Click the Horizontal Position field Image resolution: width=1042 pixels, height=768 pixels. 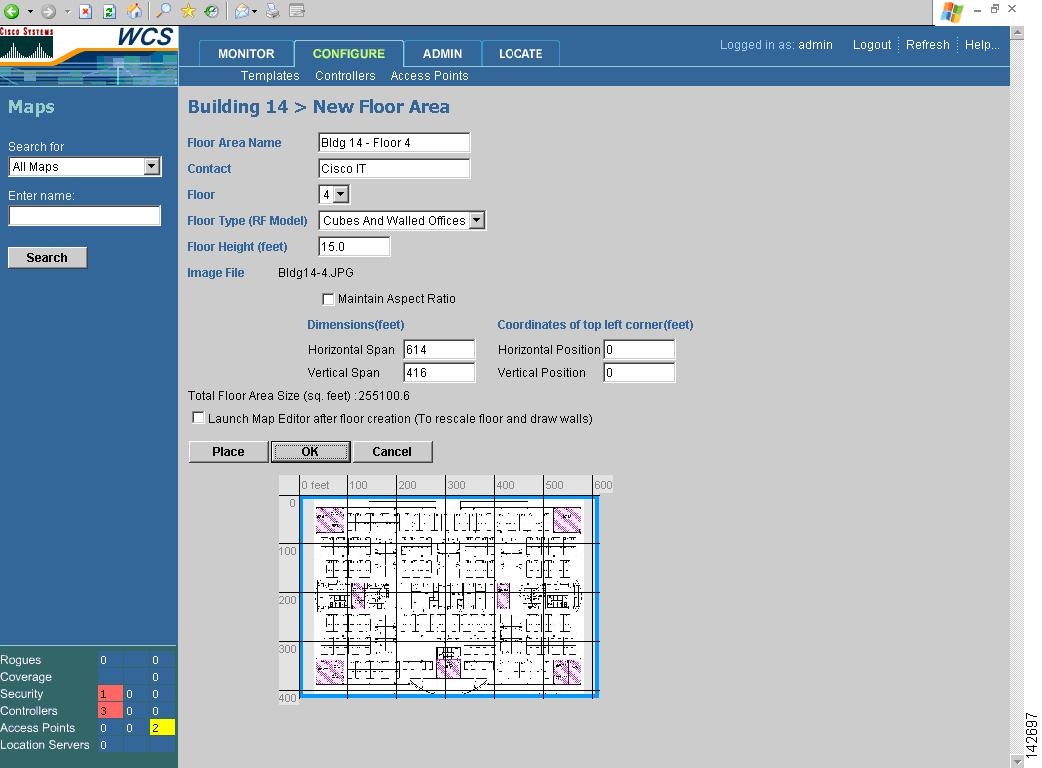[639, 349]
